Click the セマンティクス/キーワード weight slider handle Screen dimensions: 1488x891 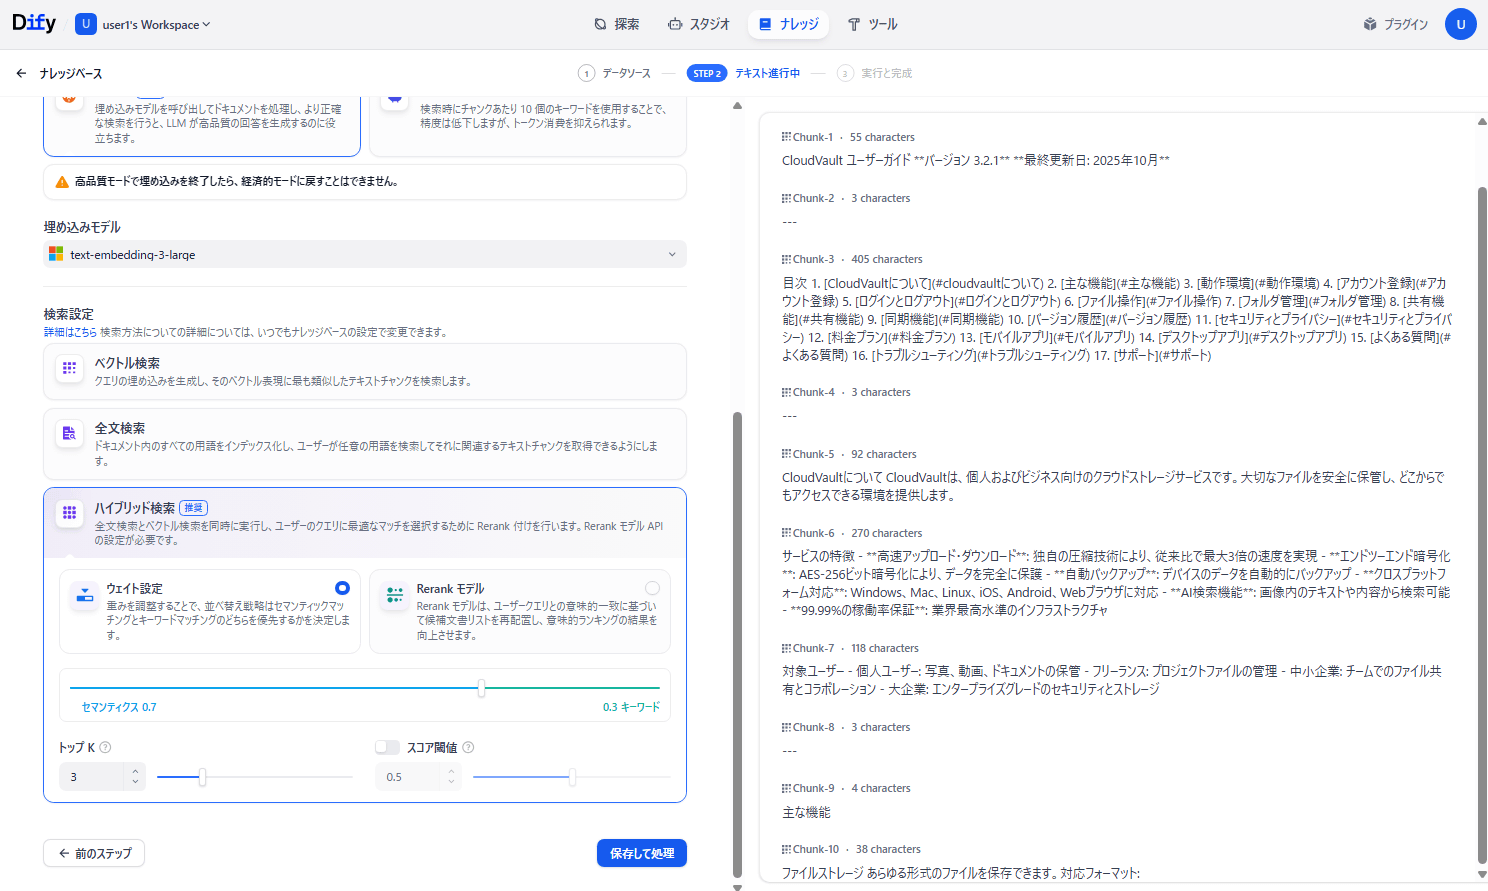[x=481, y=688]
